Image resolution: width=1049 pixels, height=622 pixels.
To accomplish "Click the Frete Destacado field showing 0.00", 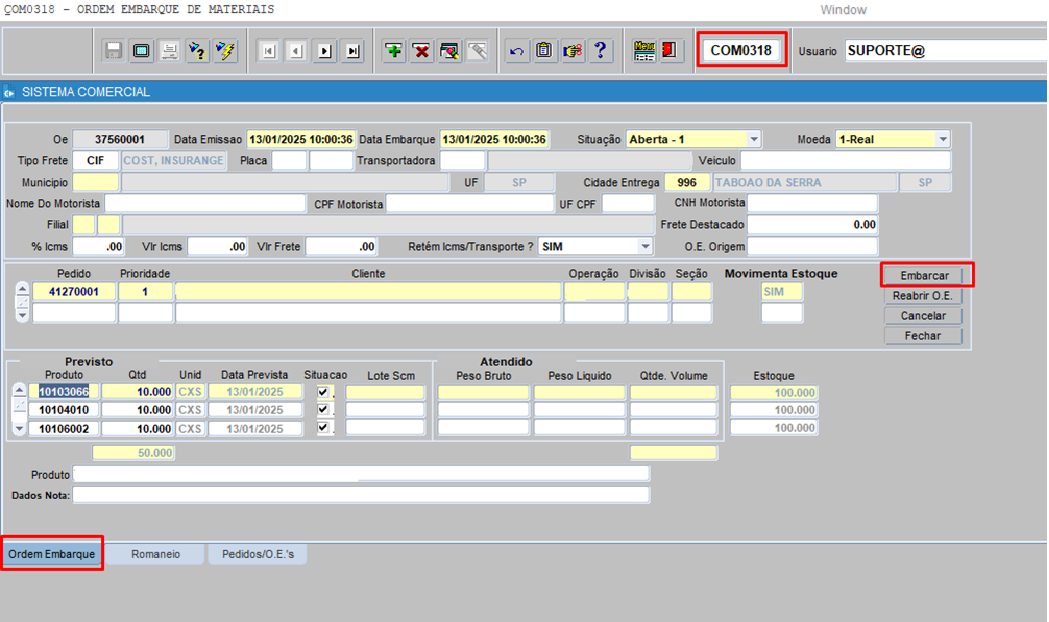I will tap(812, 225).
